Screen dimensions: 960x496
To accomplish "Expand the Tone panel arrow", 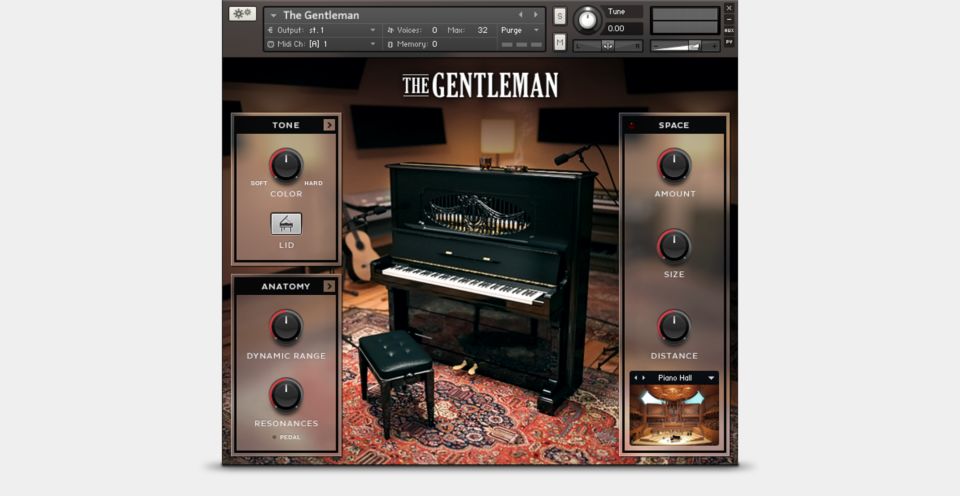I will click(329, 125).
